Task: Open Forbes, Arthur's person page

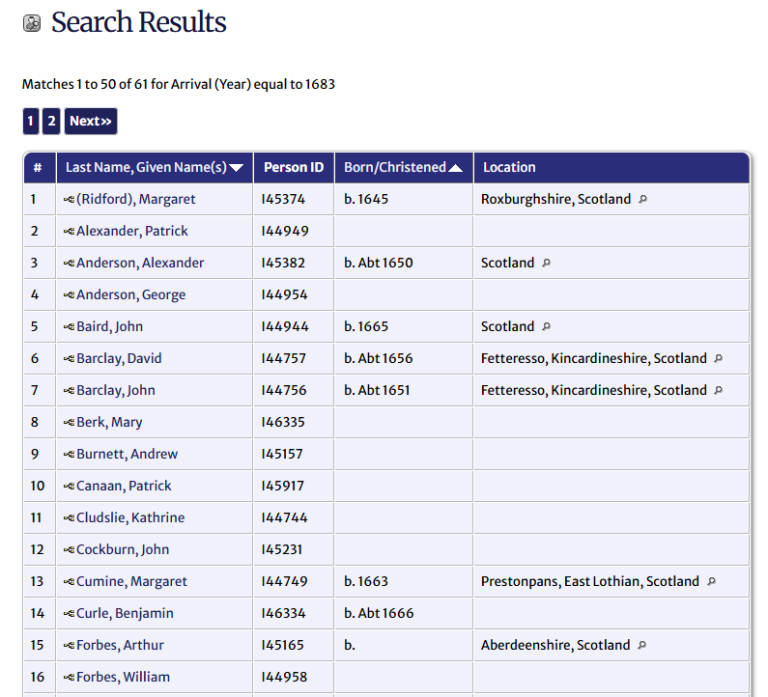Action: (x=120, y=645)
